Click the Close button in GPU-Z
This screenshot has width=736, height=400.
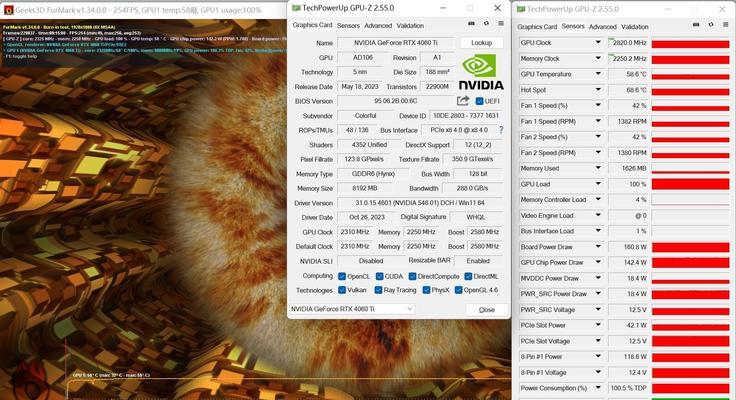coord(487,309)
